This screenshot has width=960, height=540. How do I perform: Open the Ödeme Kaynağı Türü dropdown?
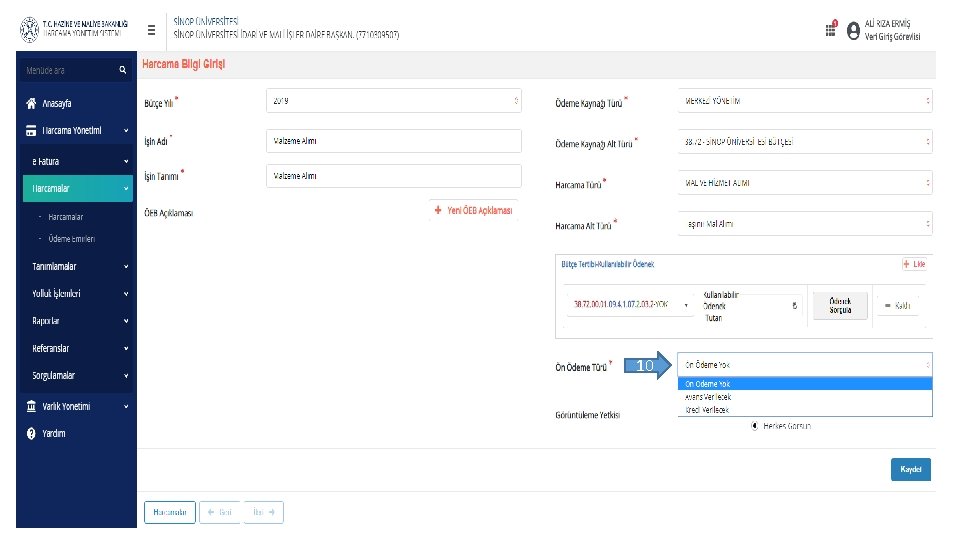pyautogui.click(x=805, y=101)
